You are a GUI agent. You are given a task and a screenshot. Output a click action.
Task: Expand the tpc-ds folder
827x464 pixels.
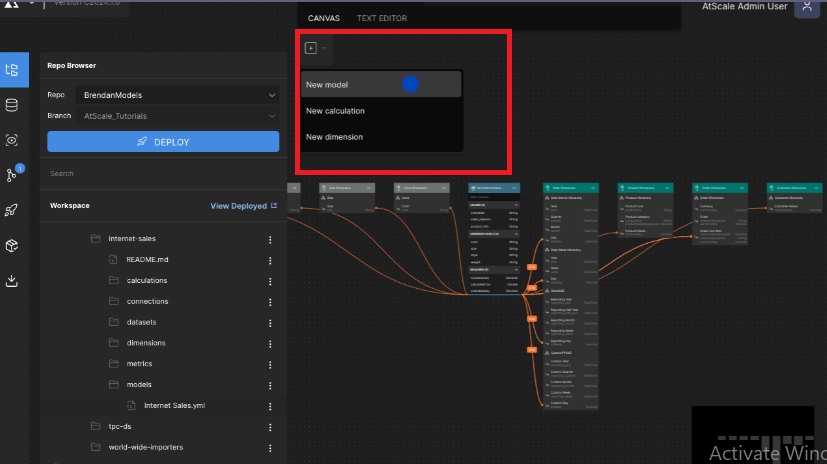120,427
